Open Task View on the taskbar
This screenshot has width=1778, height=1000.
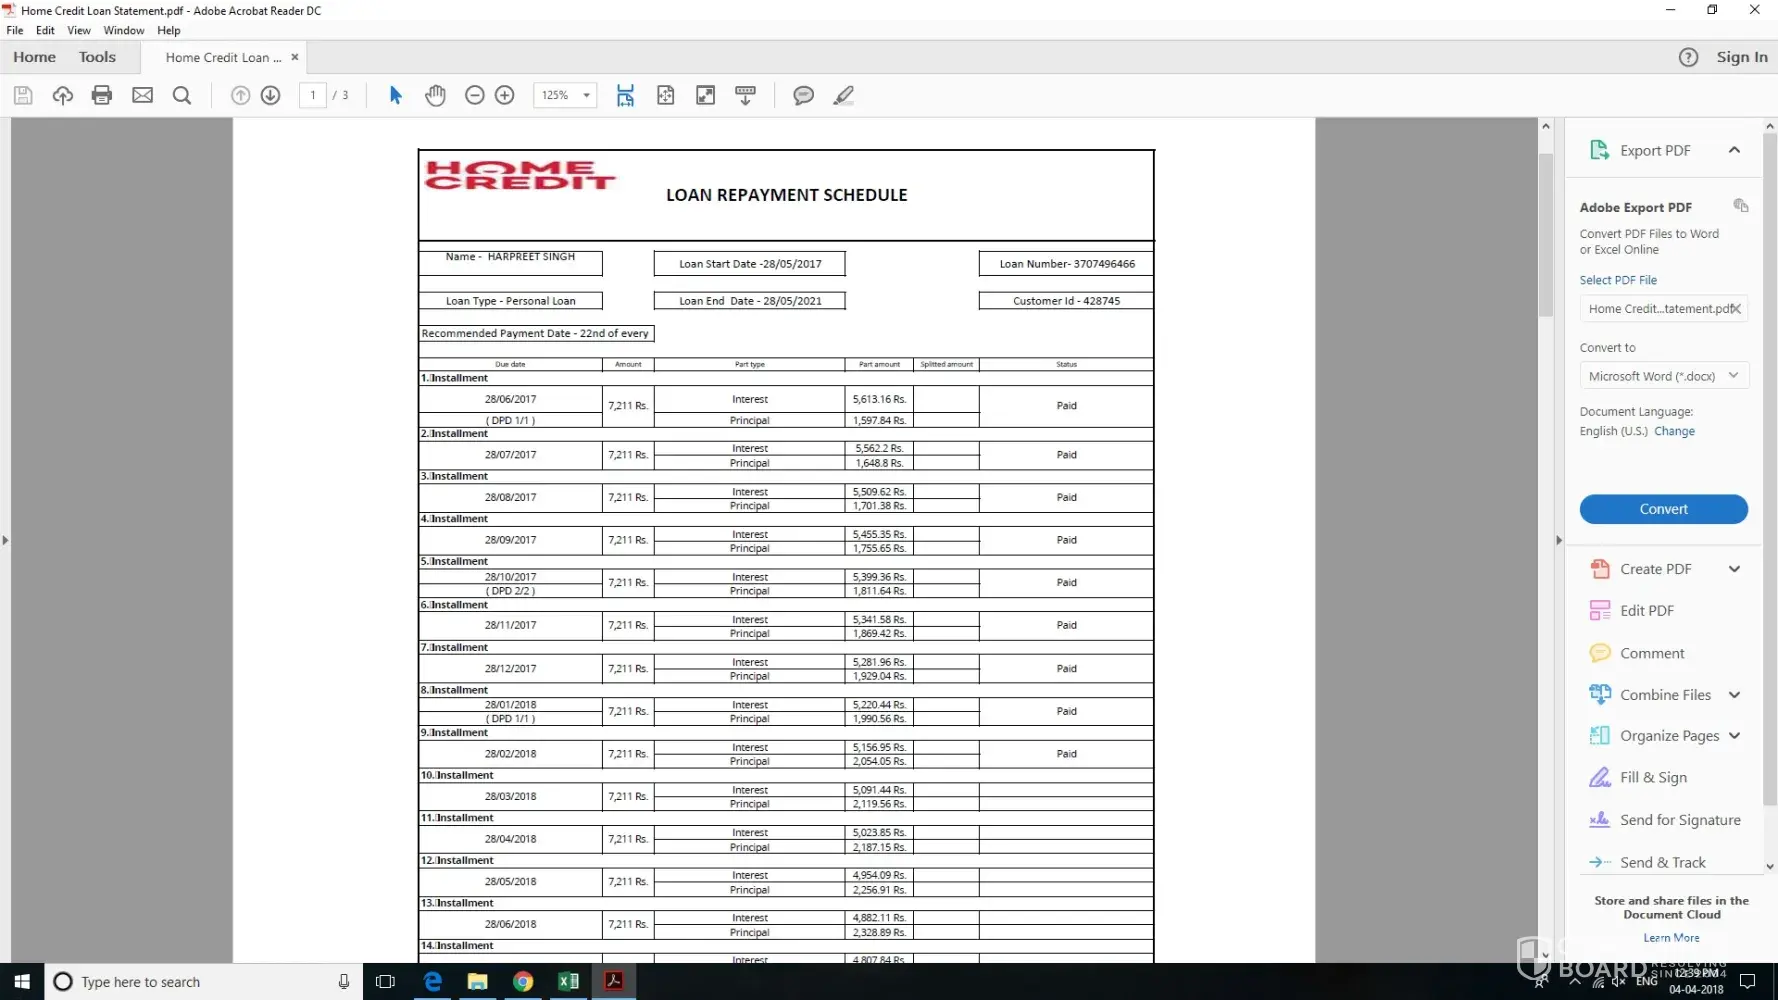[385, 981]
